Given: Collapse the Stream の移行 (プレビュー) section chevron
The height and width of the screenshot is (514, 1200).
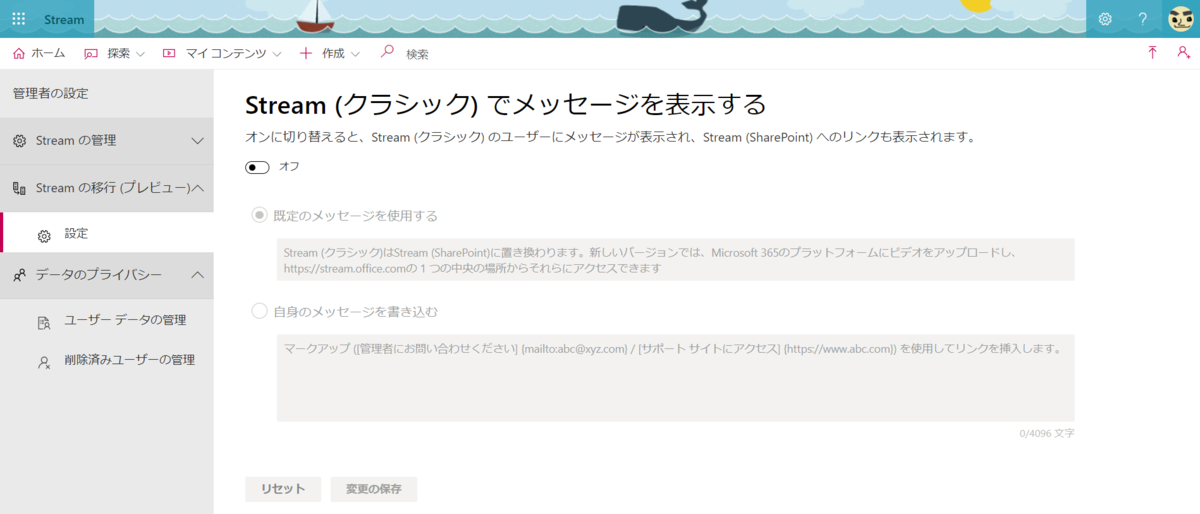Looking at the screenshot, I should point(198,188).
